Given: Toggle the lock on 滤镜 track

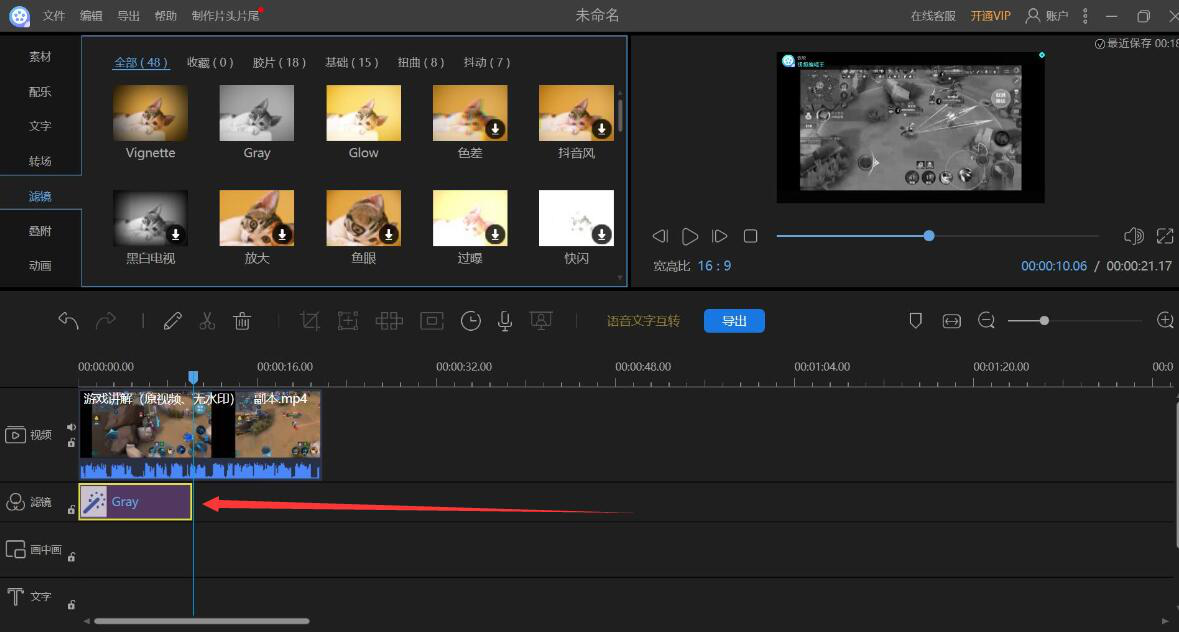Looking at the screenshot, I should point(71,509).
